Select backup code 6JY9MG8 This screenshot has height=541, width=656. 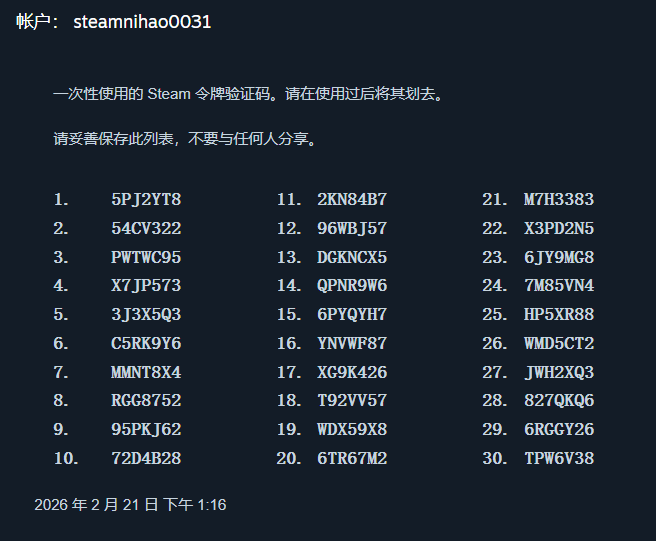559,258
